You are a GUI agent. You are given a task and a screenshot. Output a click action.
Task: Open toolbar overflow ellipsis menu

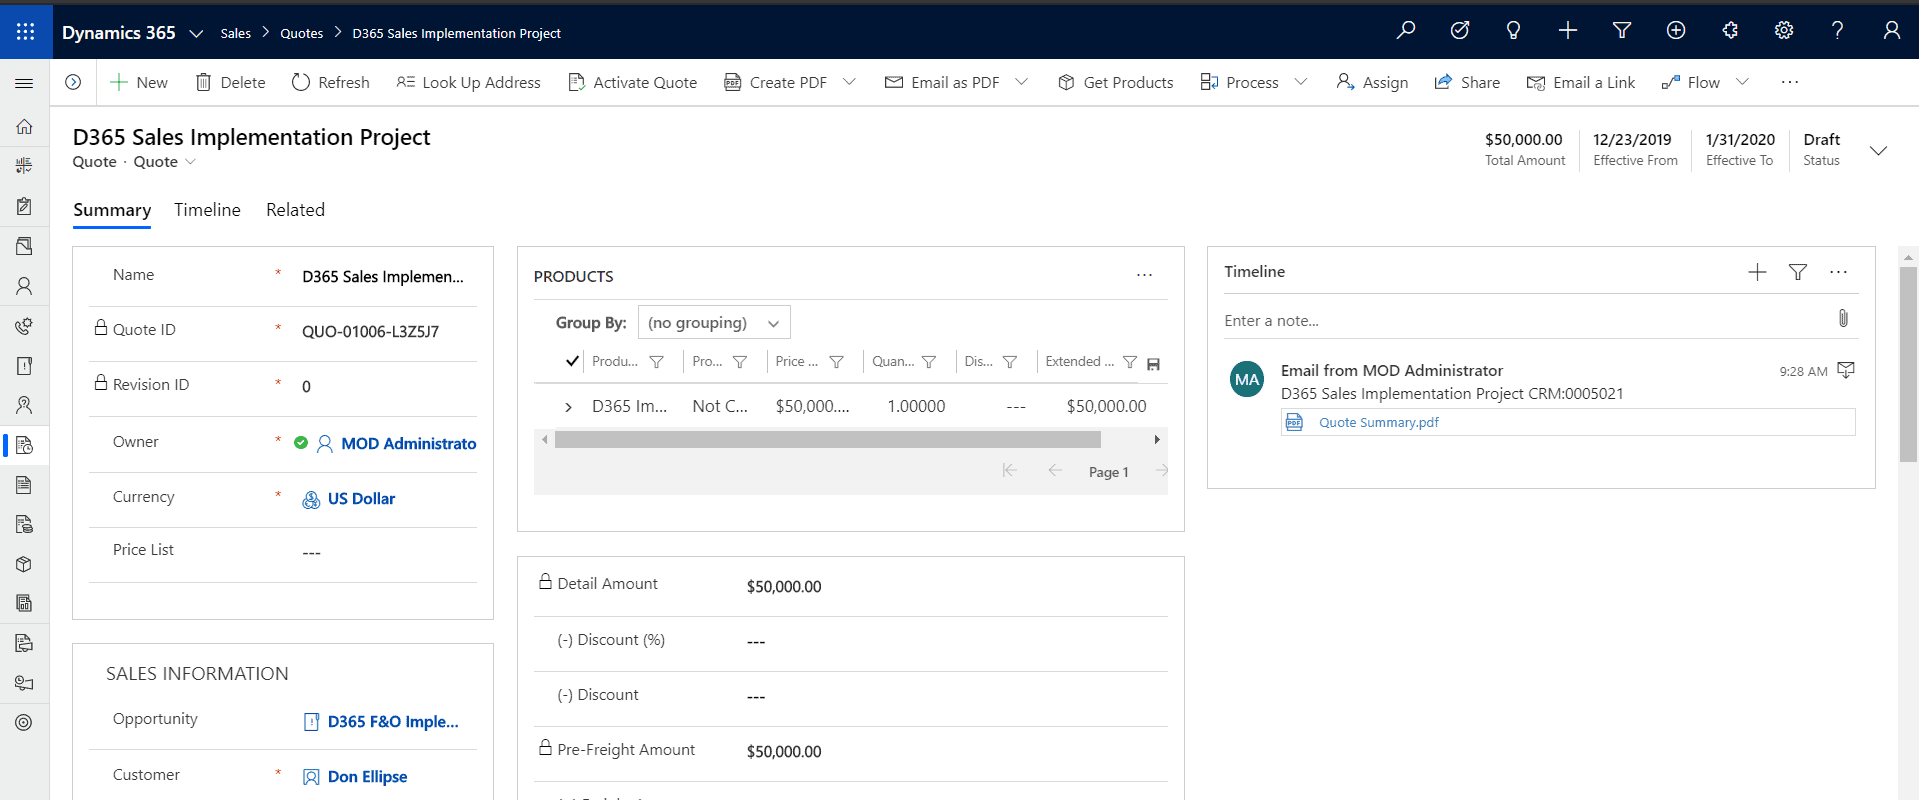(1790, 82)
